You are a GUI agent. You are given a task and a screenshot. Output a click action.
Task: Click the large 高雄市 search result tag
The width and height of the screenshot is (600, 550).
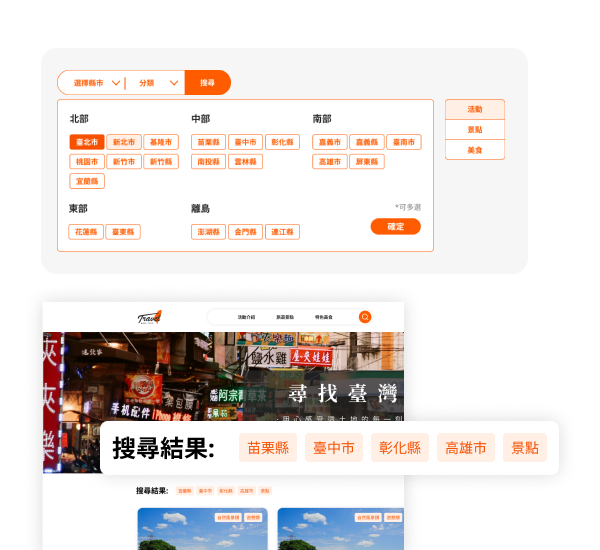pyautogui.click(x=466, y=448)
